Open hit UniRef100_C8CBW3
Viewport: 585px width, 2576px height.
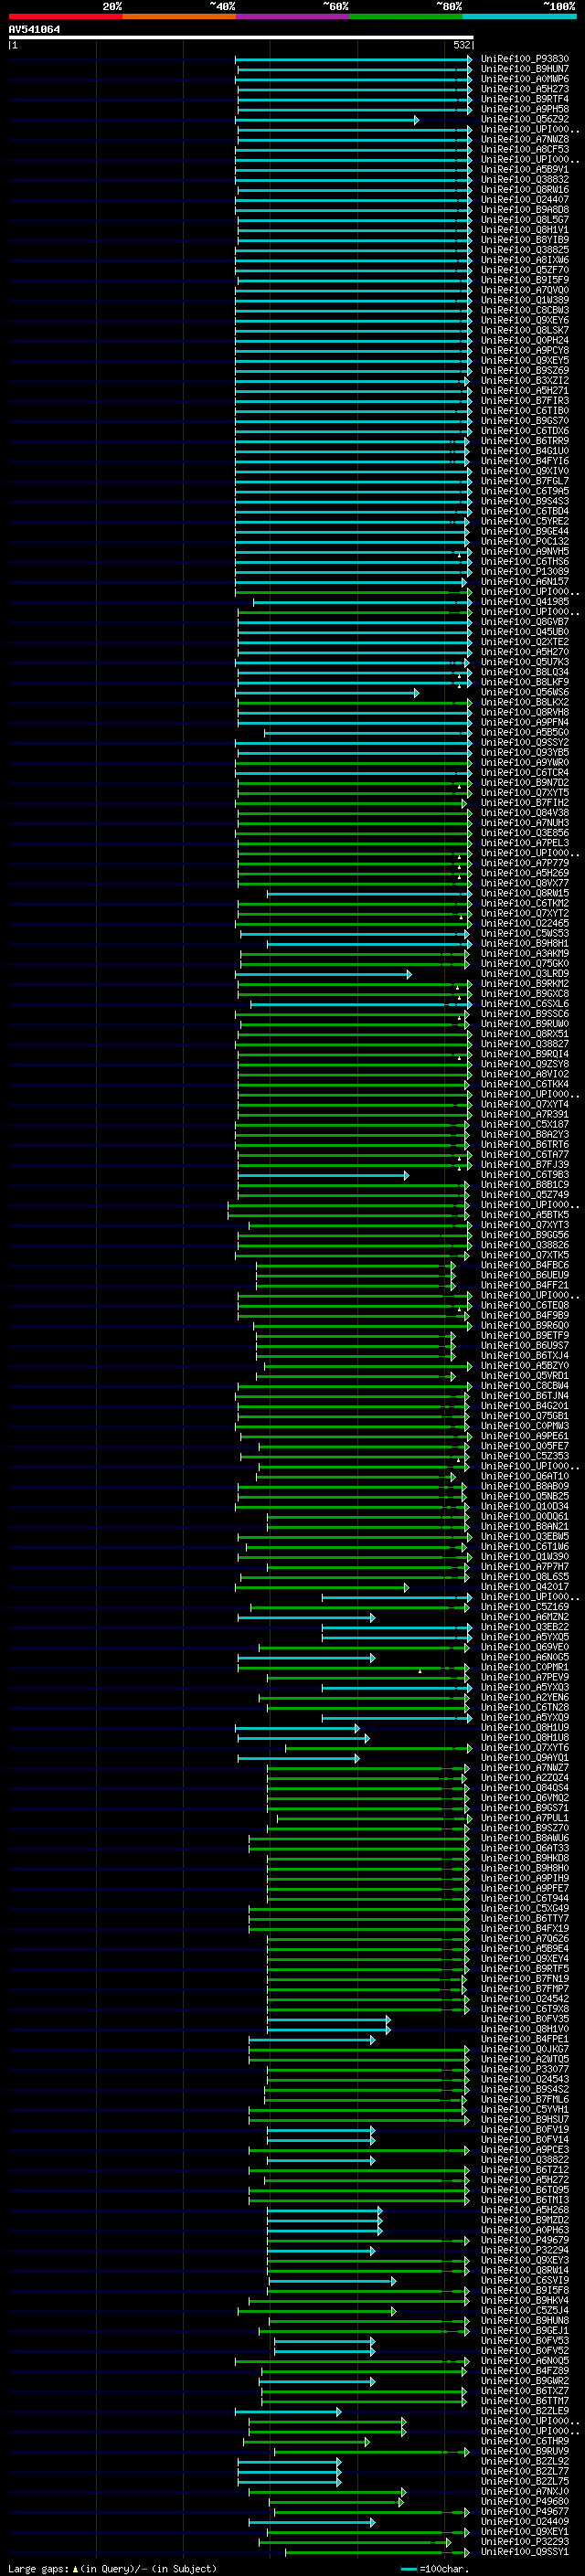(x=525, y=310)
